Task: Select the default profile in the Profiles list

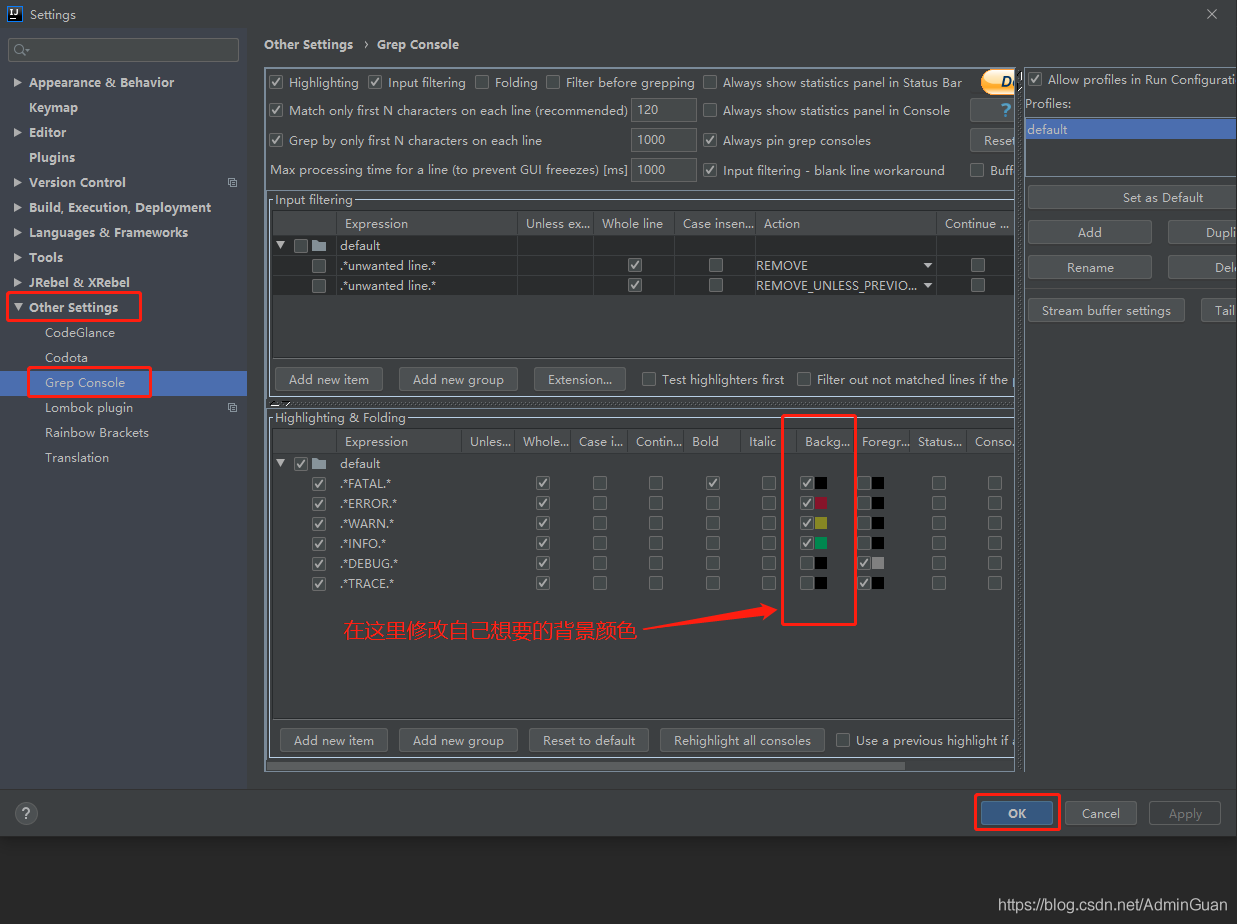Action: click(x=1131, y=129)
